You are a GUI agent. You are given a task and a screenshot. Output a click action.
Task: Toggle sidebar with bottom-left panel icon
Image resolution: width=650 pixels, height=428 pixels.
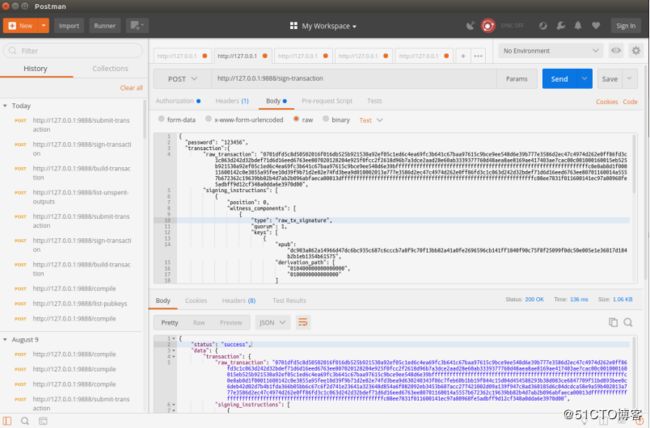(x=7, y=421)
